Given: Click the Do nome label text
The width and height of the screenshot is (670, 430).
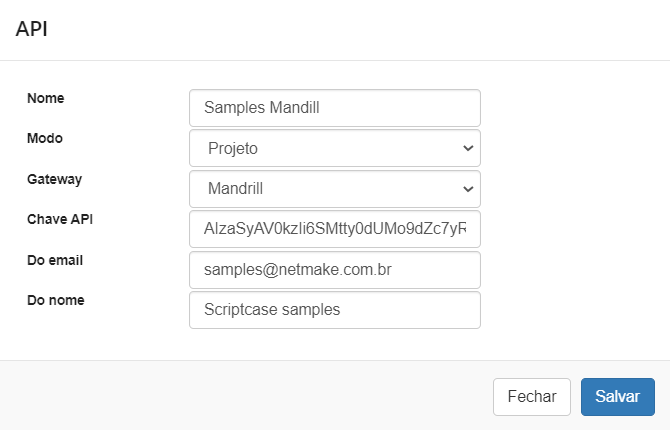Looking at the screenshot, I should point(55,300).
